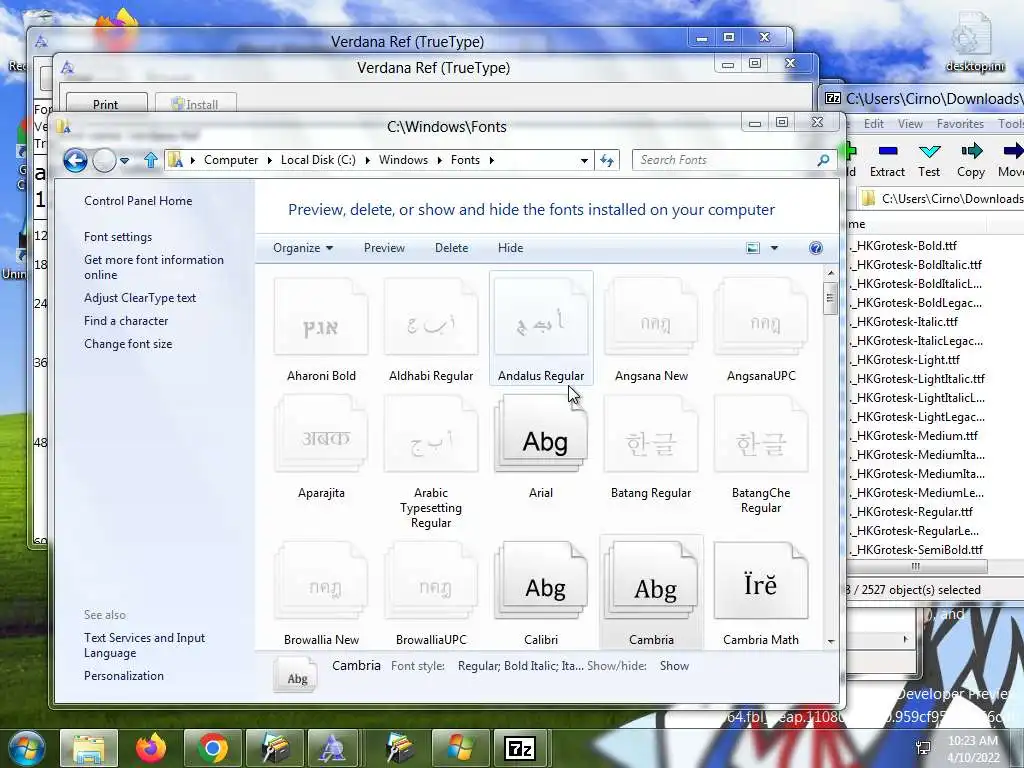The image size is (1024, 768).
Task: Click the Back arrow in the Fonts window
Action: point(75,160)
